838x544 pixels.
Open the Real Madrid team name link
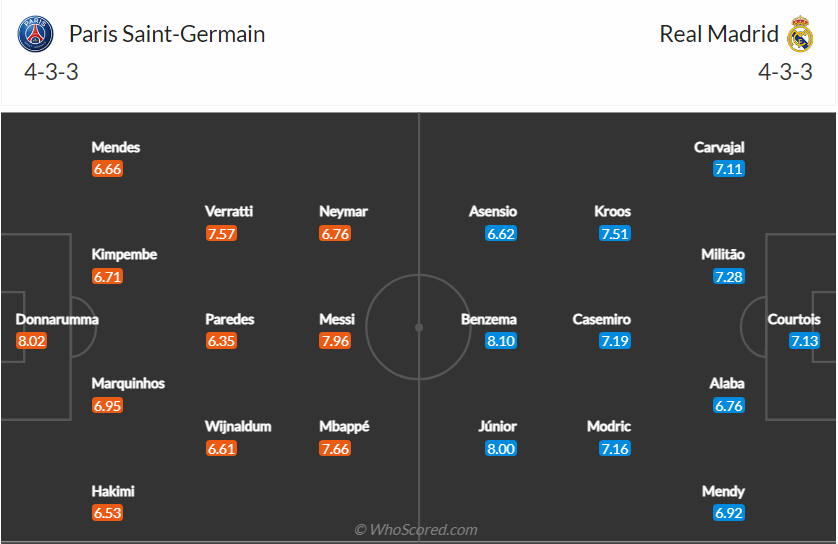click(x=719, y=34)
